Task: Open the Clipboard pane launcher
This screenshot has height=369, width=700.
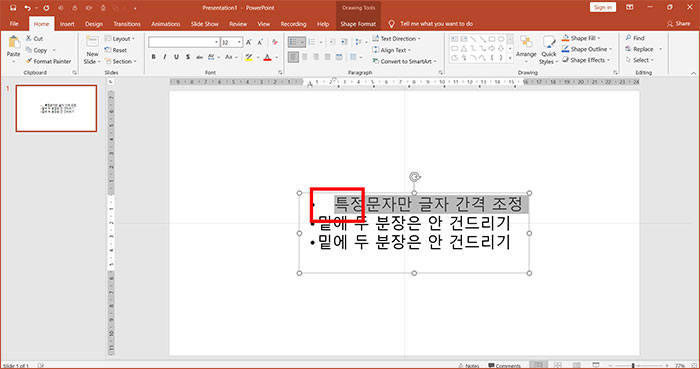Action: [x=75, y=72]
